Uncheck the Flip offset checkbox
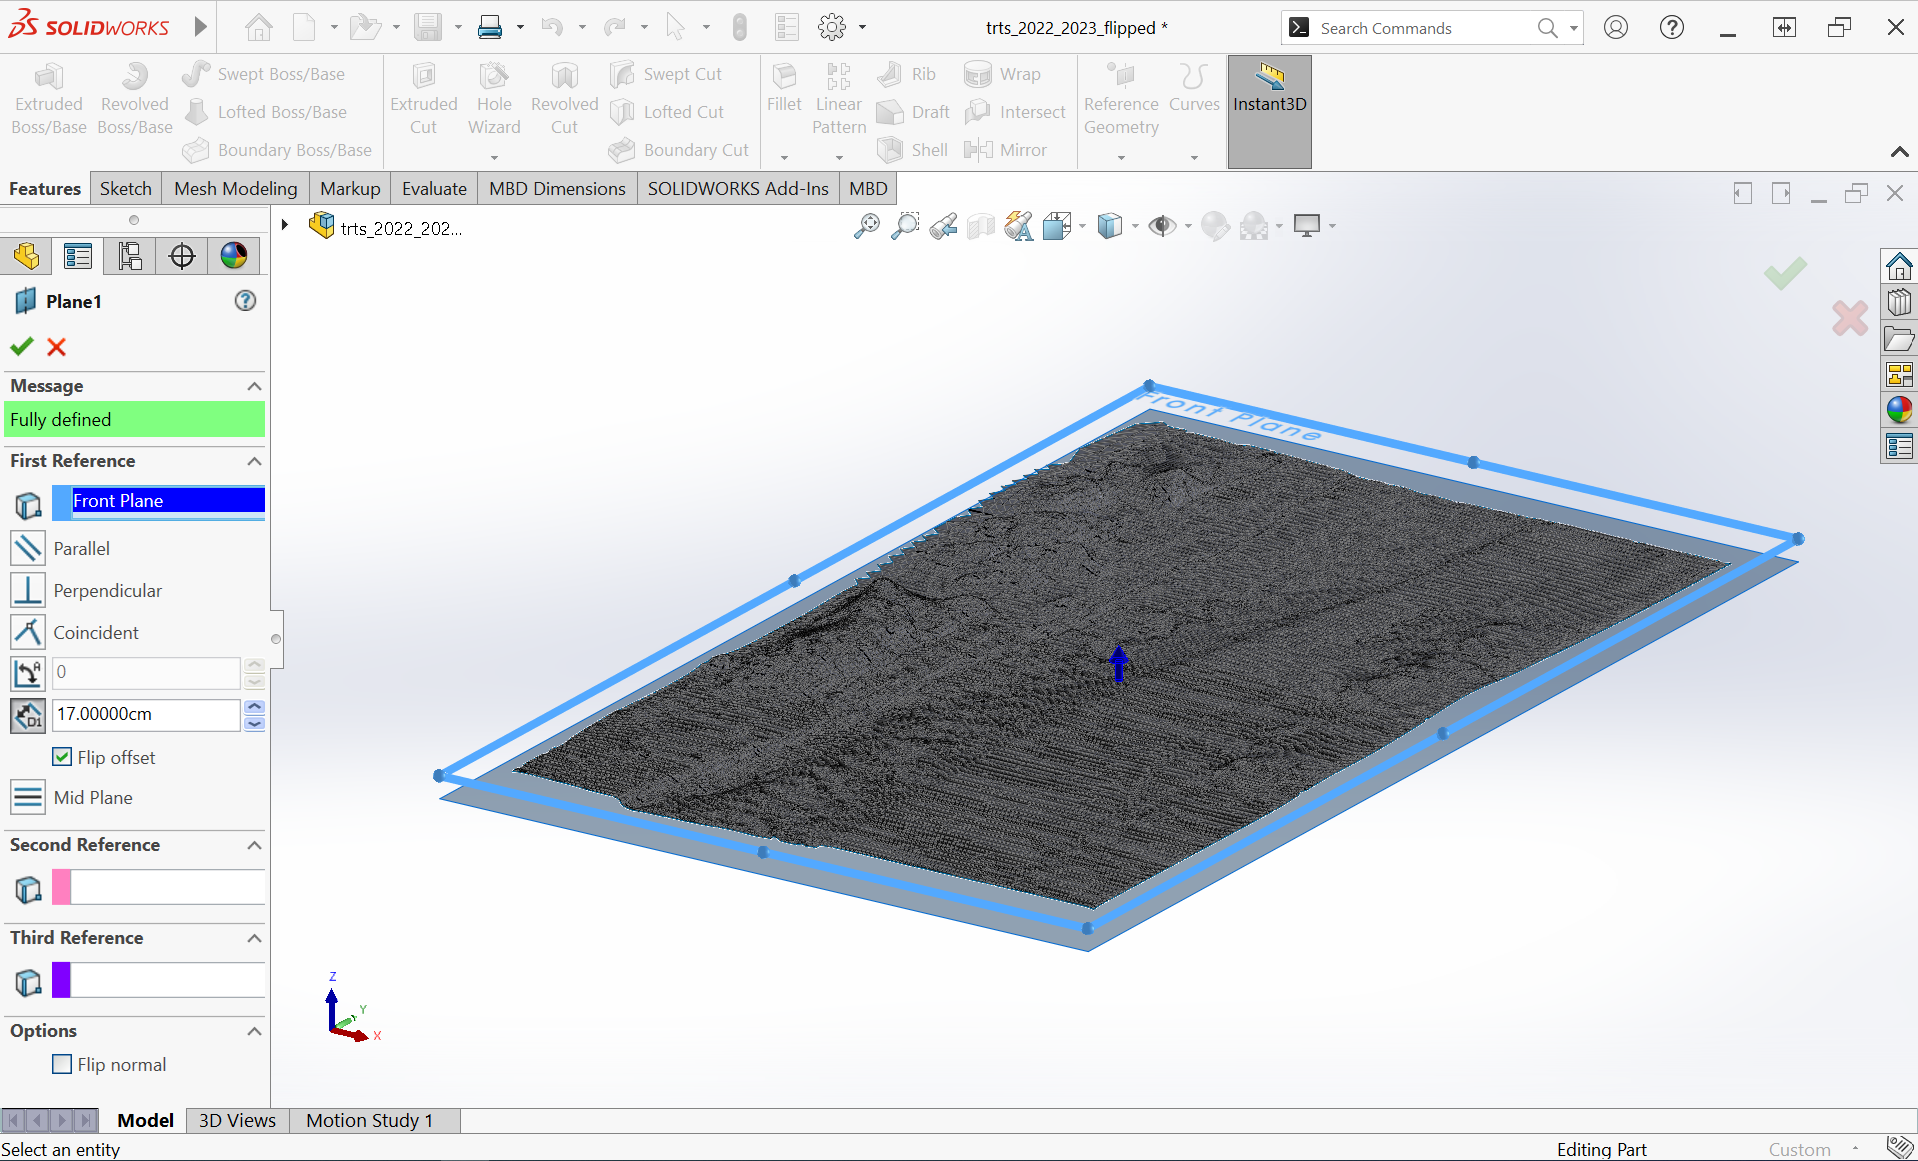This screenshot has height=1161, width=1918. pos(62,757)
